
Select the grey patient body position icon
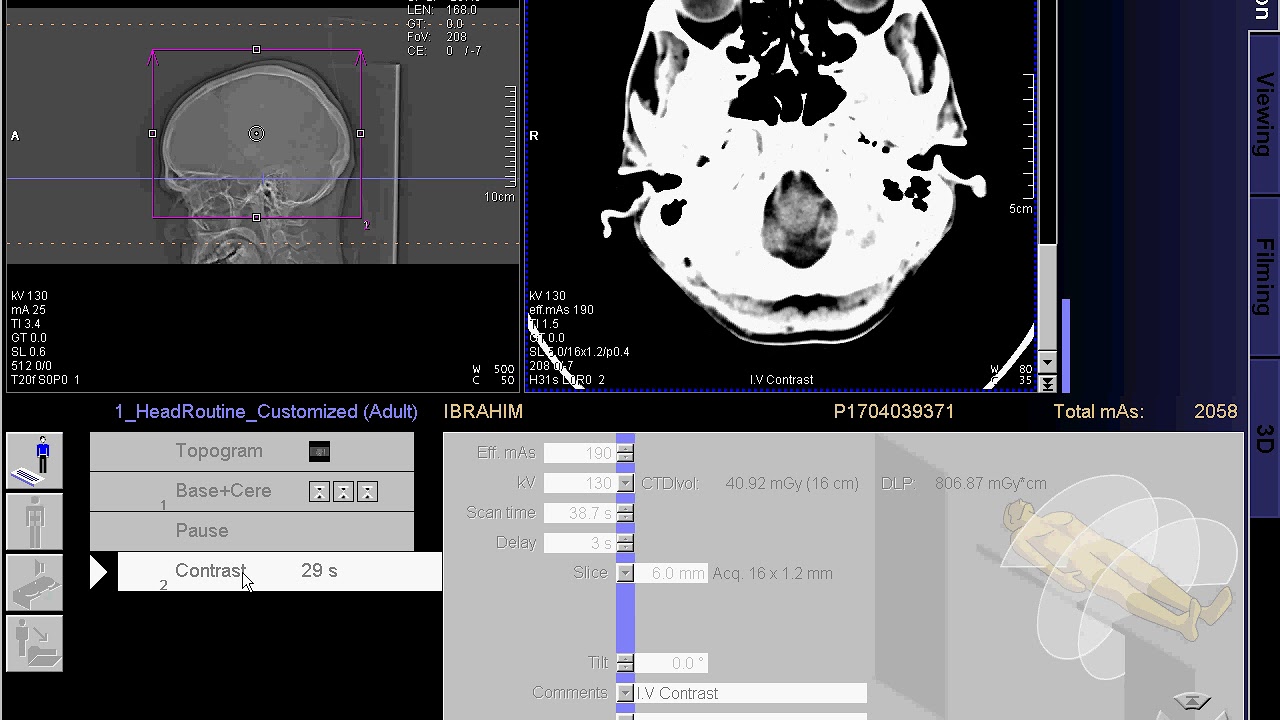pos(35,521)
